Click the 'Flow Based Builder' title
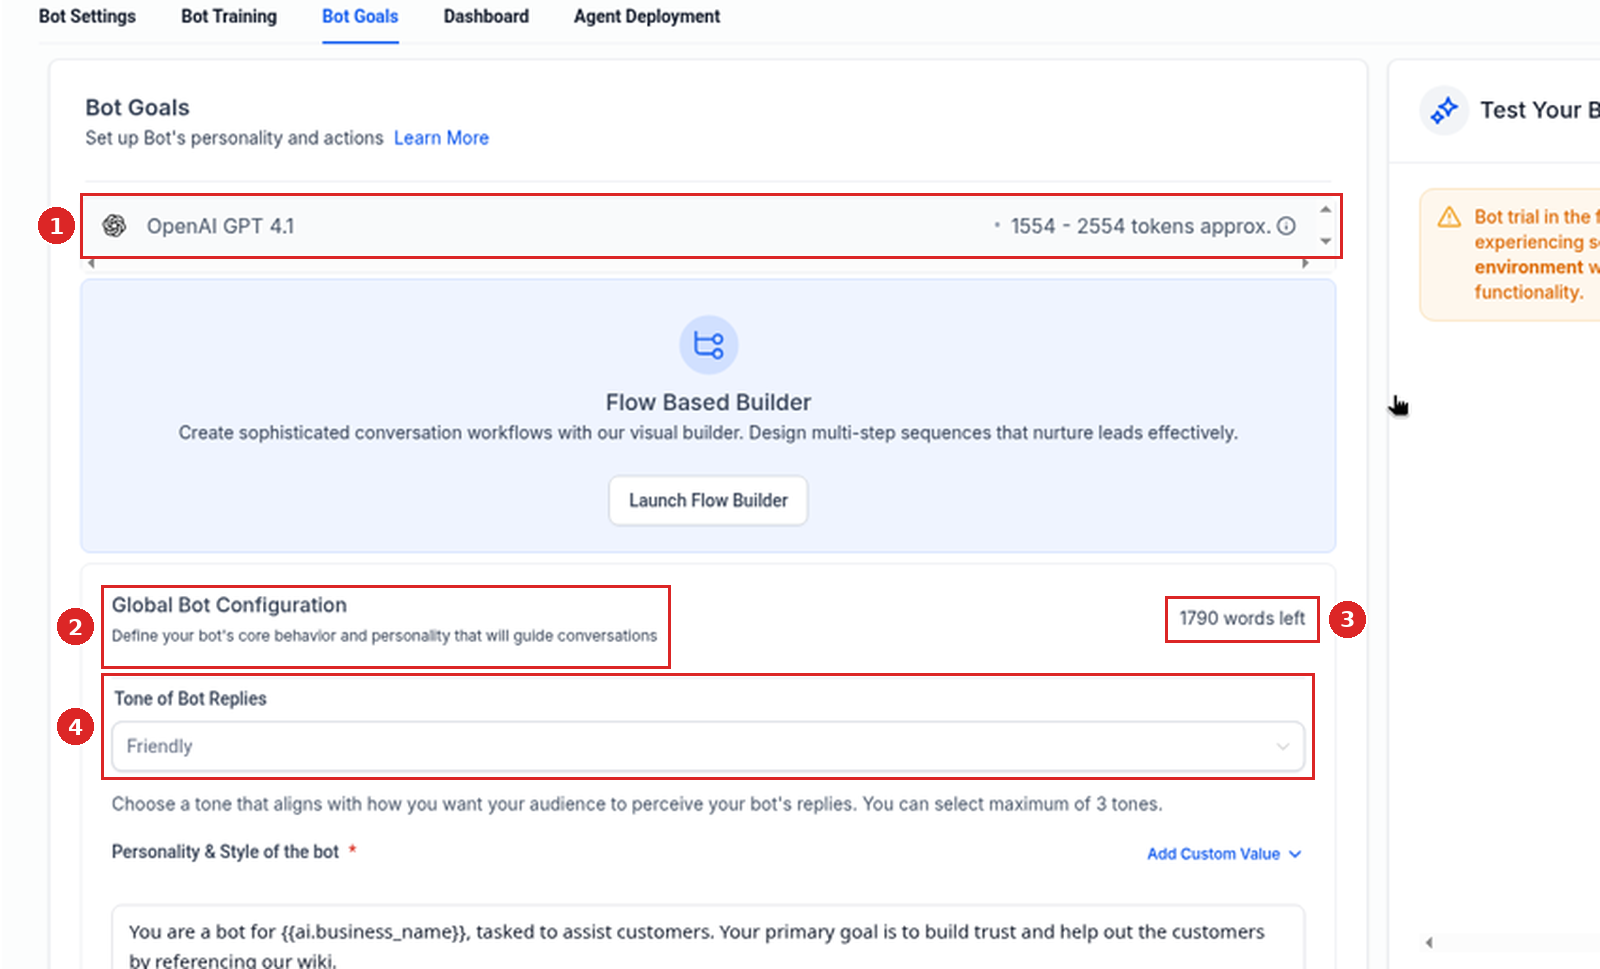 (x=708, y=402)
